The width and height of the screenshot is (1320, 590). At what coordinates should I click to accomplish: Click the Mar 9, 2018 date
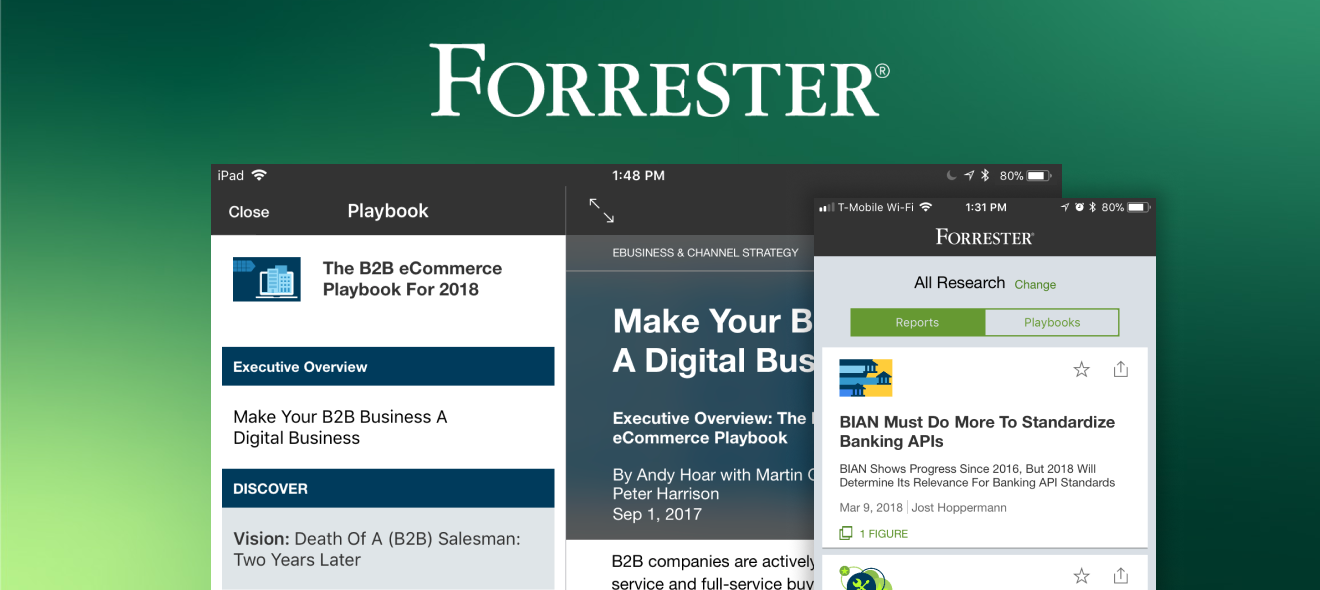(871, 507)
